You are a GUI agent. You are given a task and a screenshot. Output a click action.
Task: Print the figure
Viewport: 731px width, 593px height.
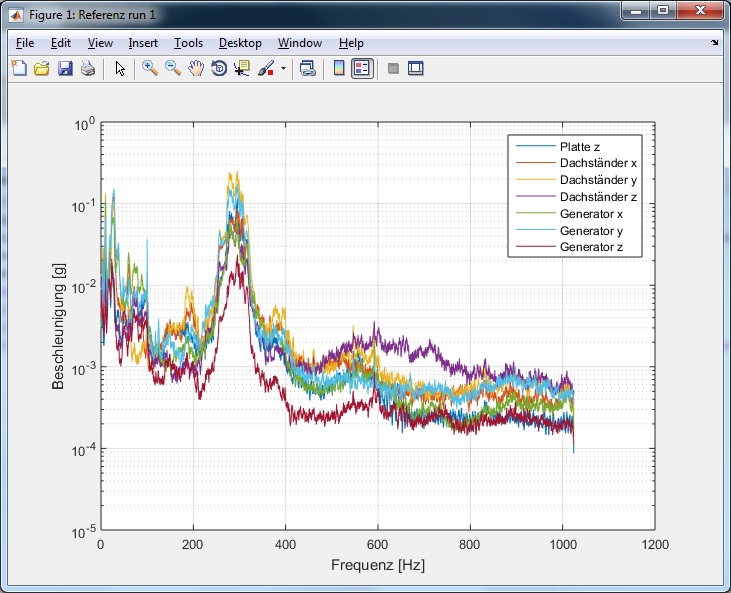pos(88,69)
